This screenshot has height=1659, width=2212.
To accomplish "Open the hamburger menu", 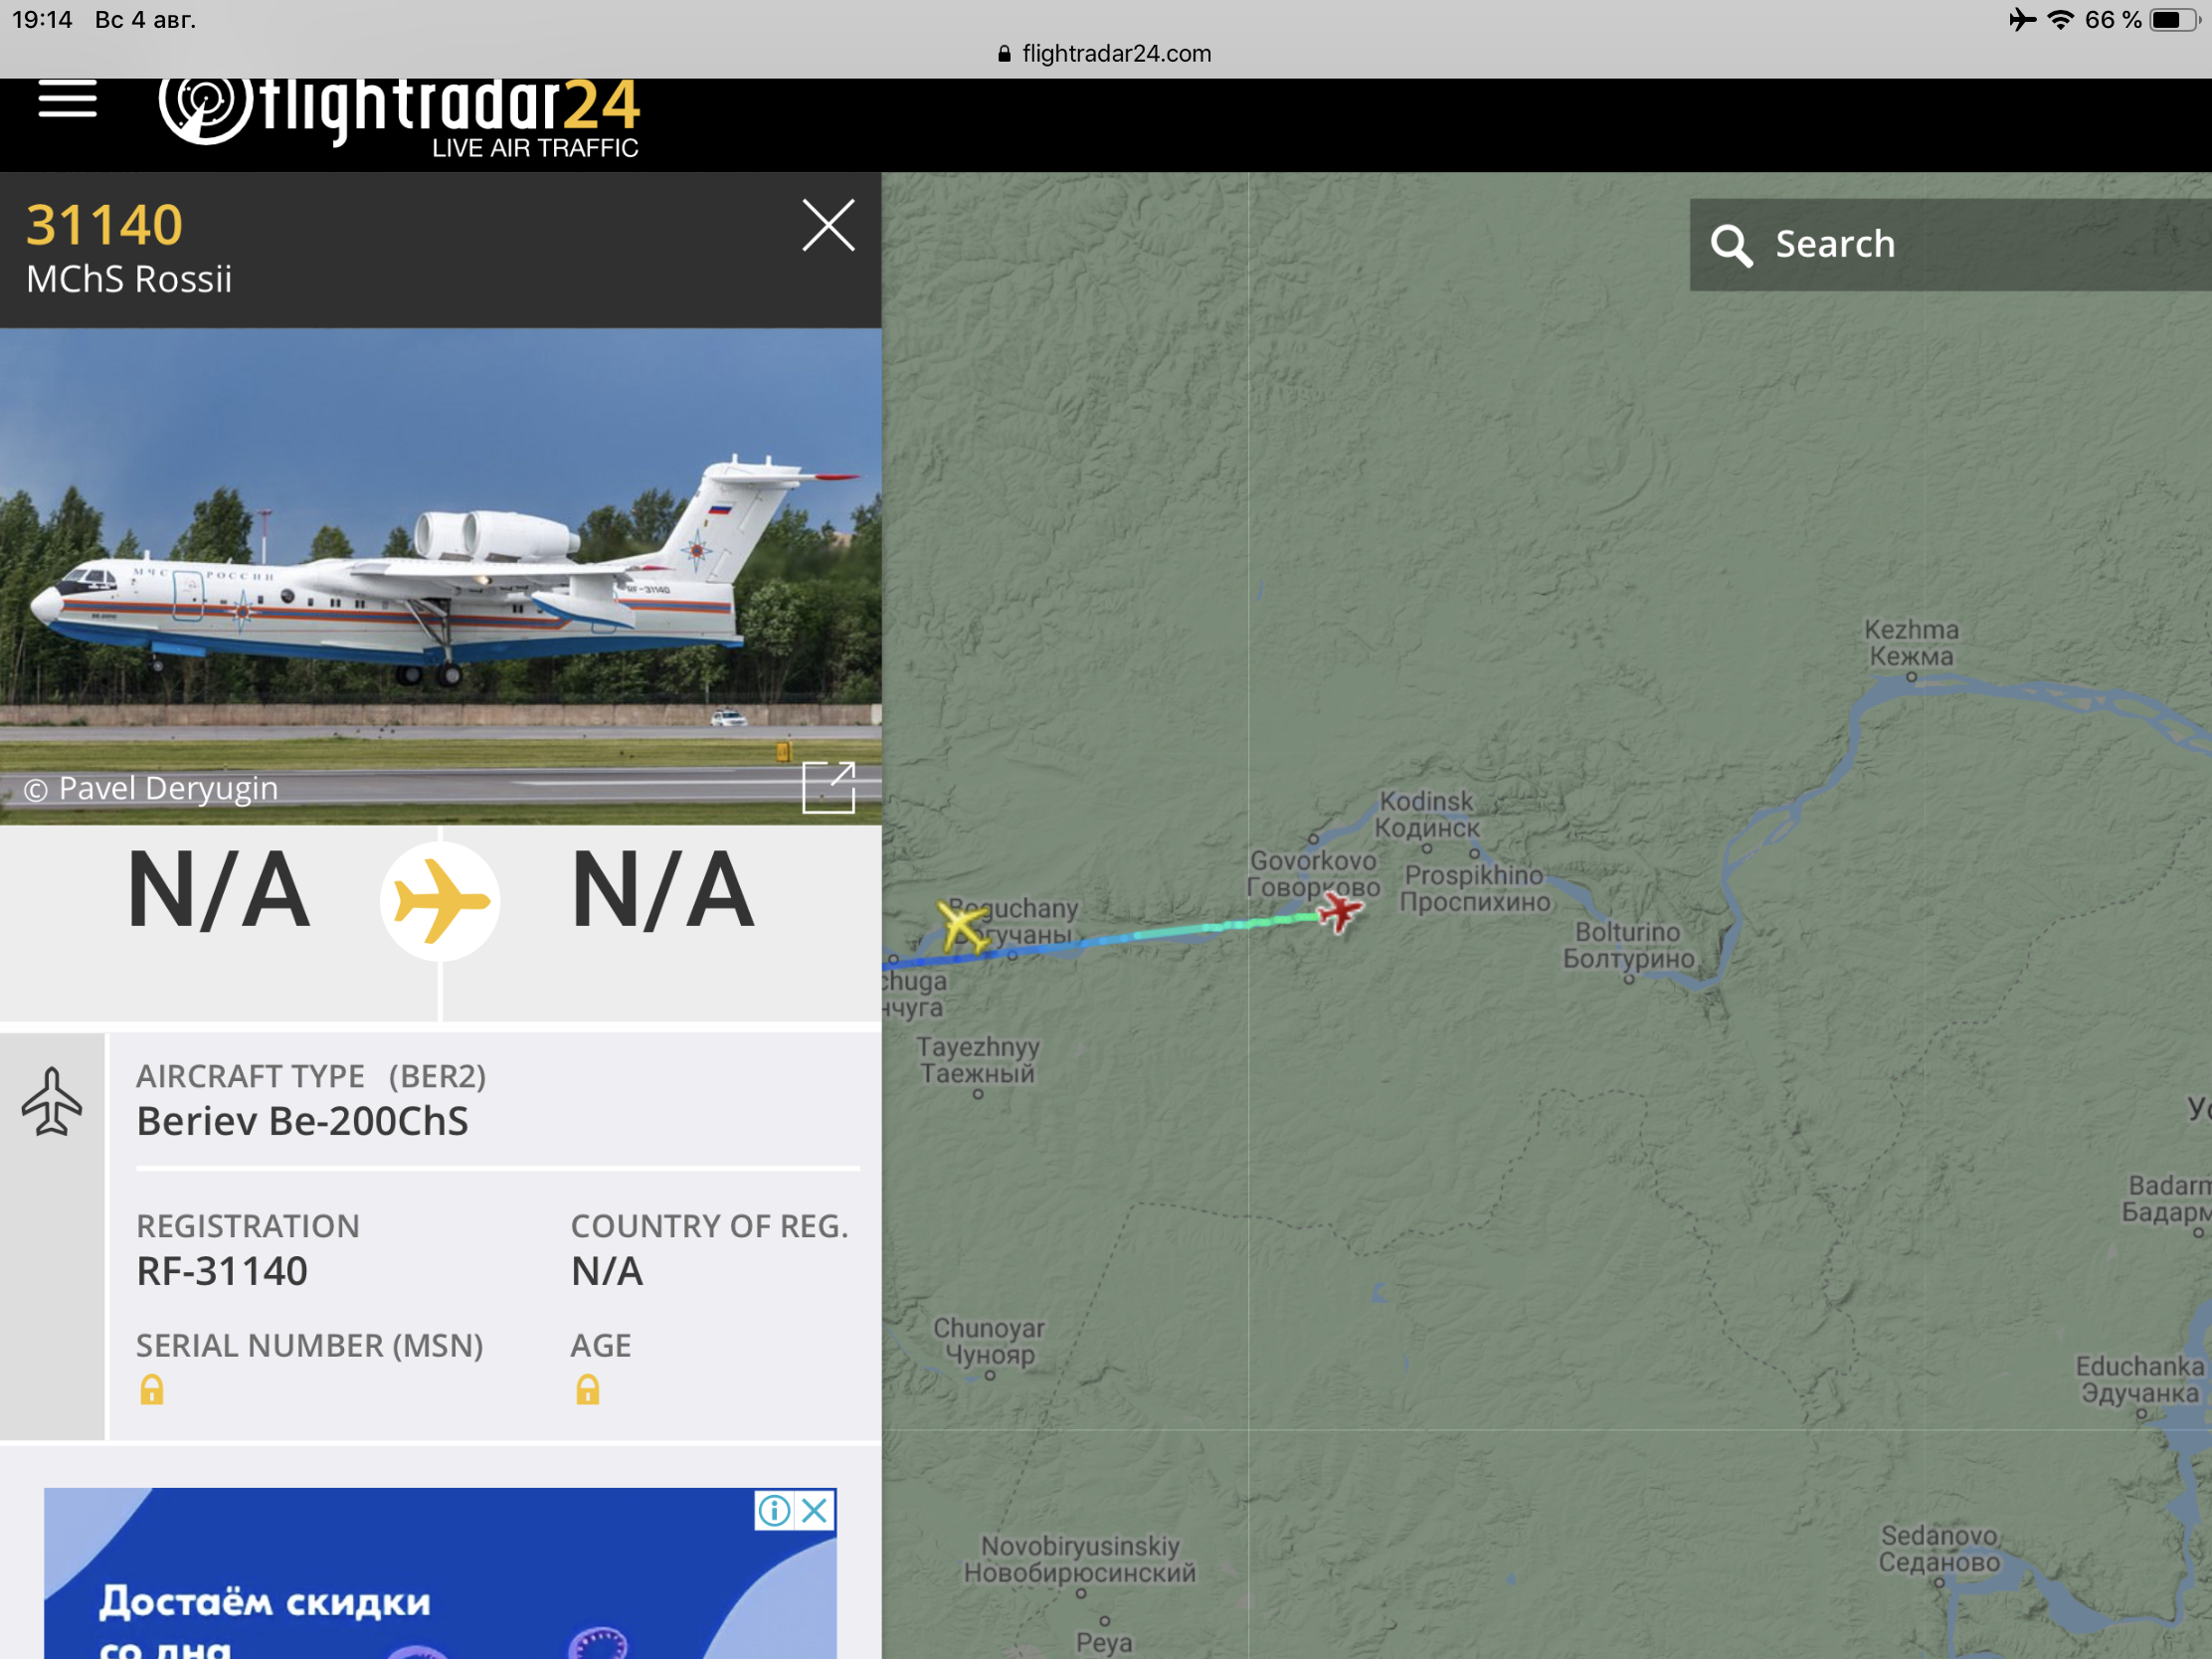I will click(68, 100).
